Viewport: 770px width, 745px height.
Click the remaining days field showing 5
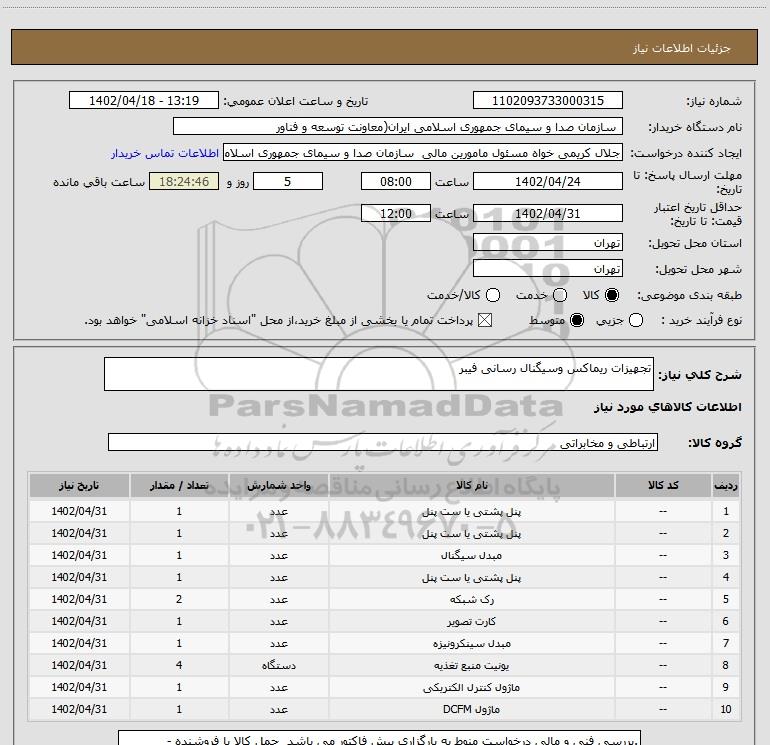click(x=288, y=181)
